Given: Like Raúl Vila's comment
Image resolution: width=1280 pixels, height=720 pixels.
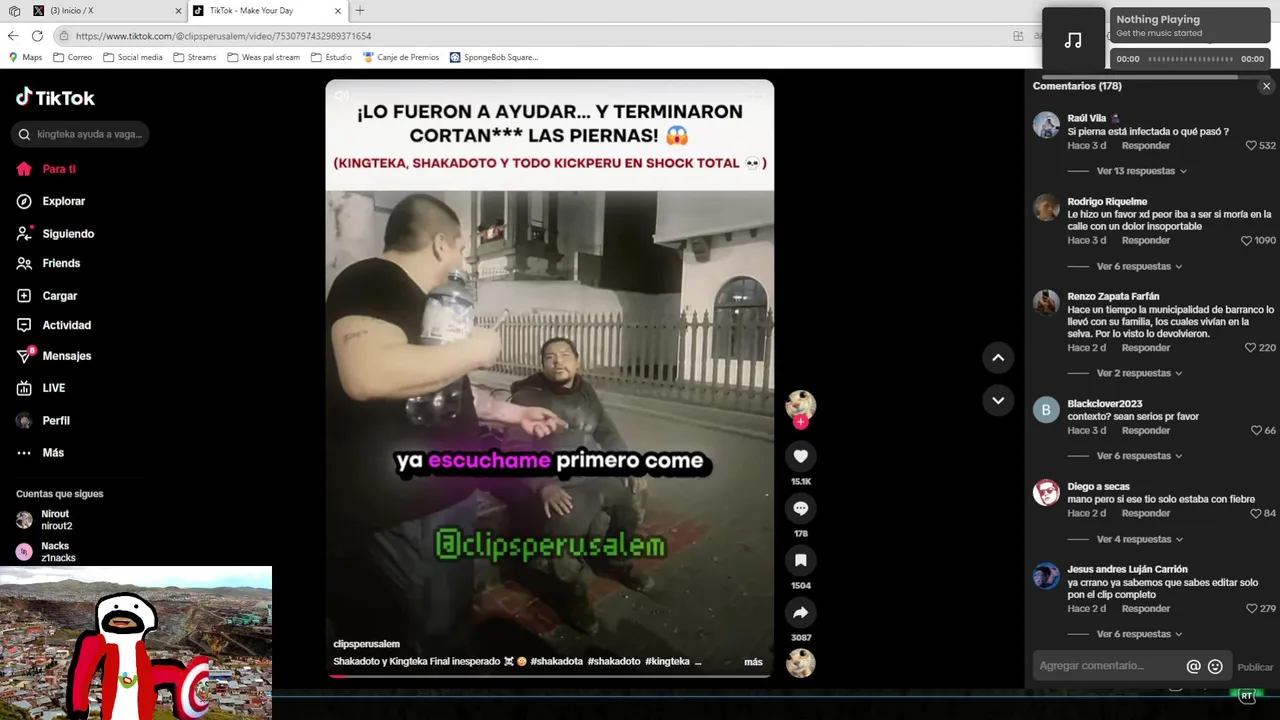Looking at the screenshot, I should click(1251, 146).
